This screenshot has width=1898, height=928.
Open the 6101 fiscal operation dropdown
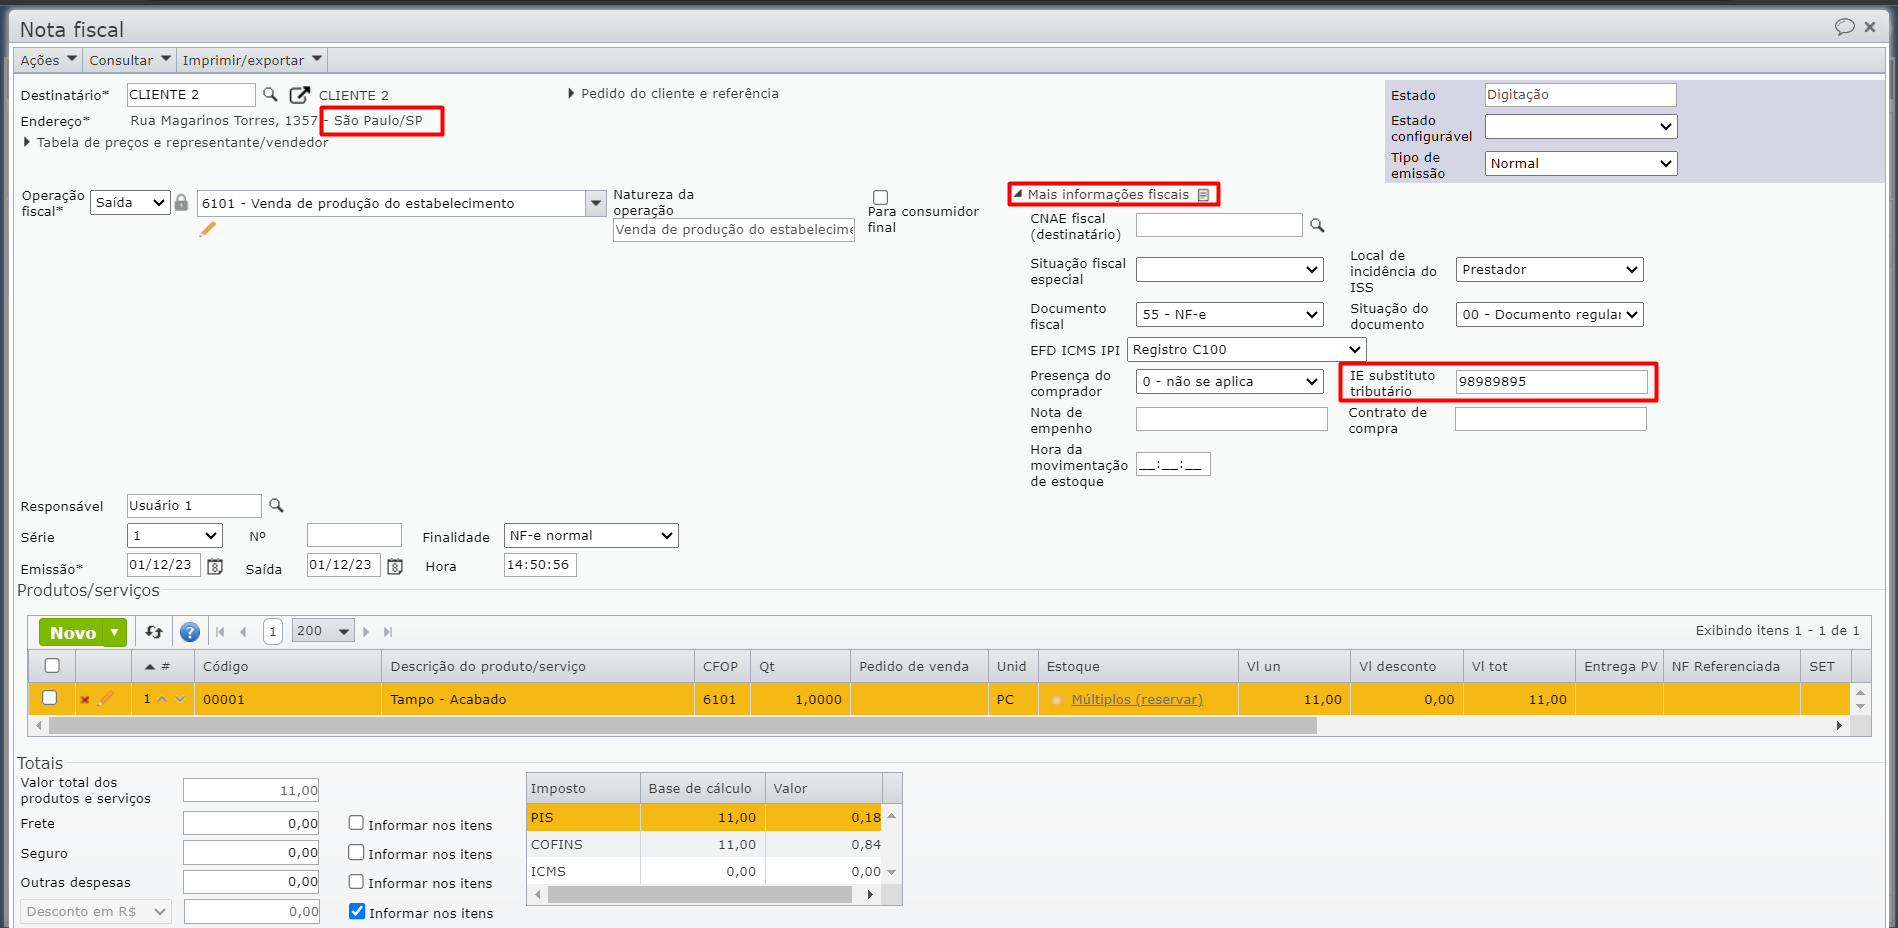596,204
